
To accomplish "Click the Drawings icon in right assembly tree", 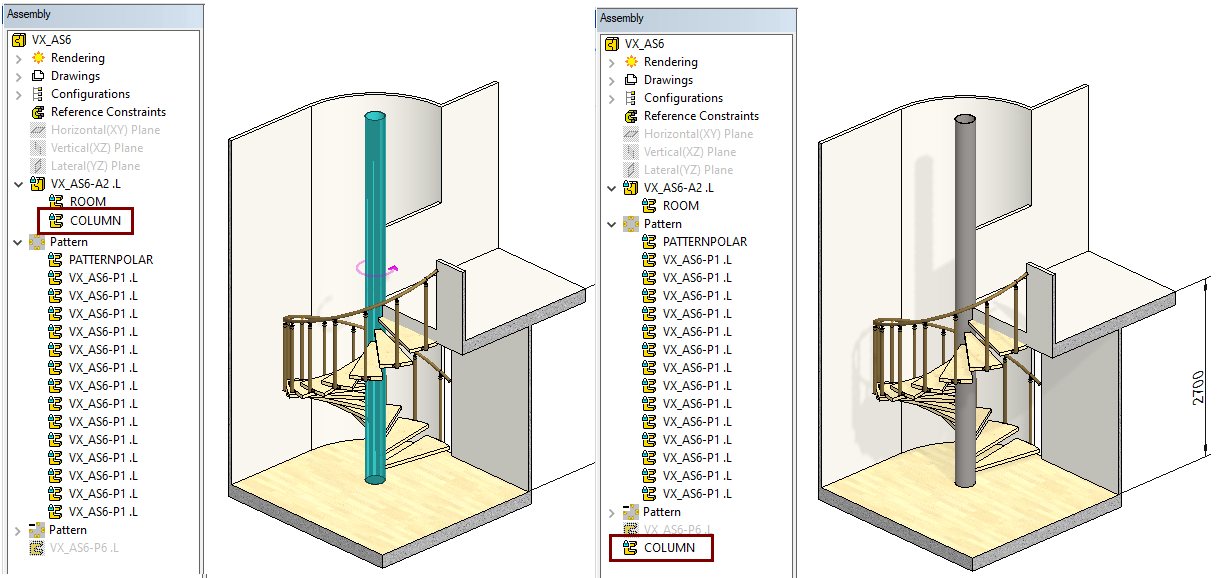I will point(631,80).
